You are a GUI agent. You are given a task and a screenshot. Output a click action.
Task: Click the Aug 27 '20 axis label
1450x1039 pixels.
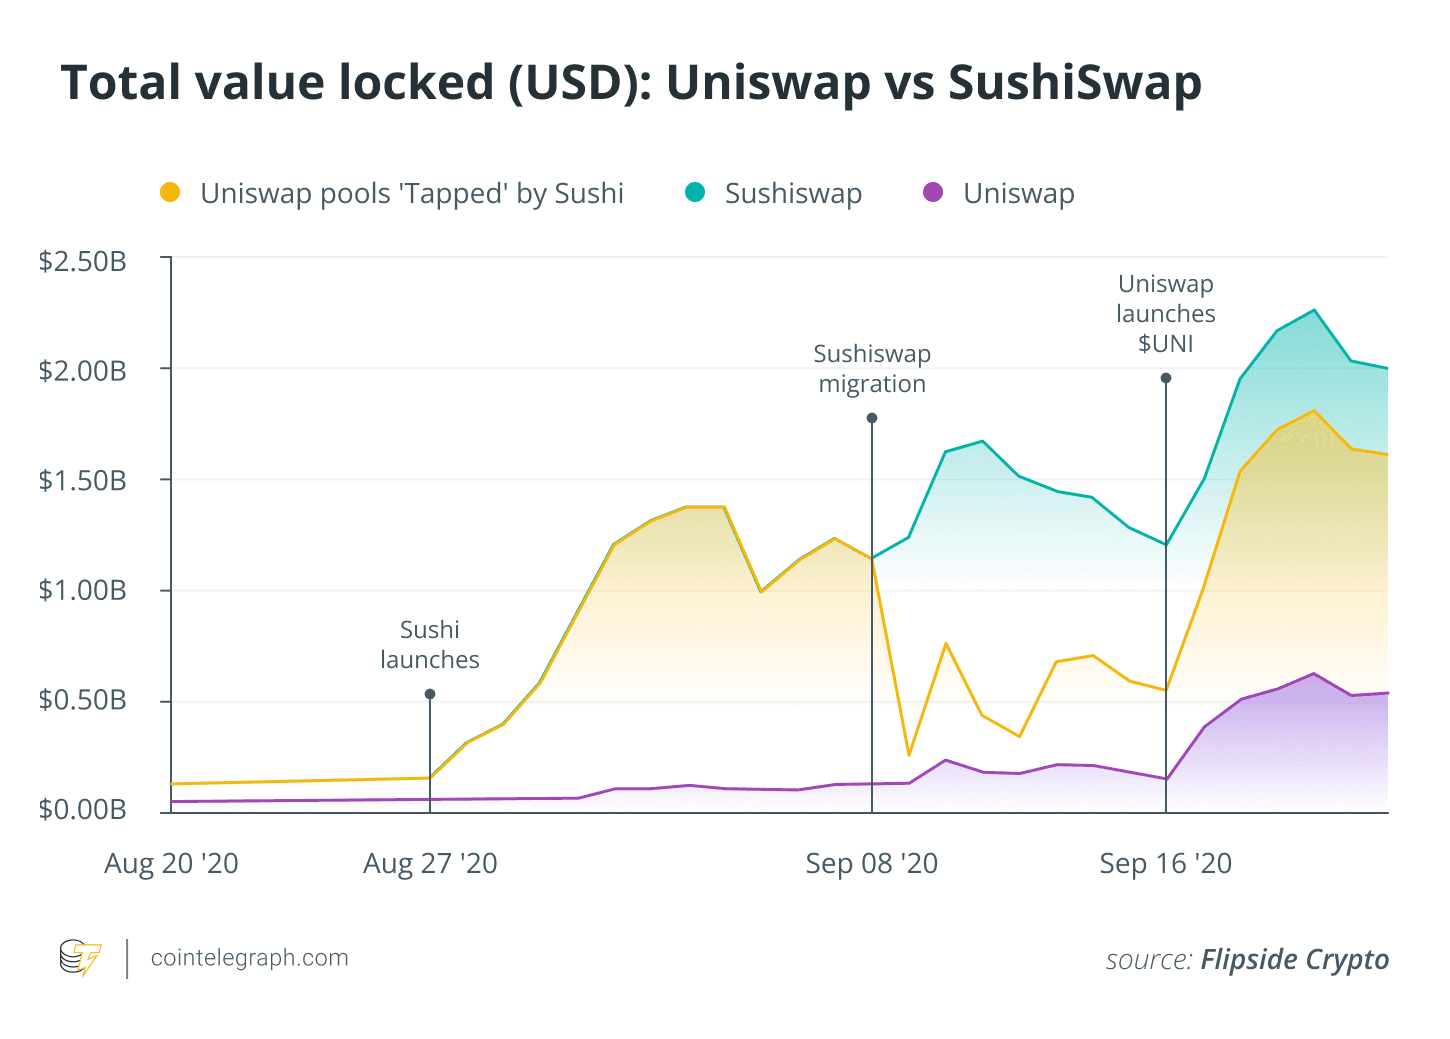point(430,864)
